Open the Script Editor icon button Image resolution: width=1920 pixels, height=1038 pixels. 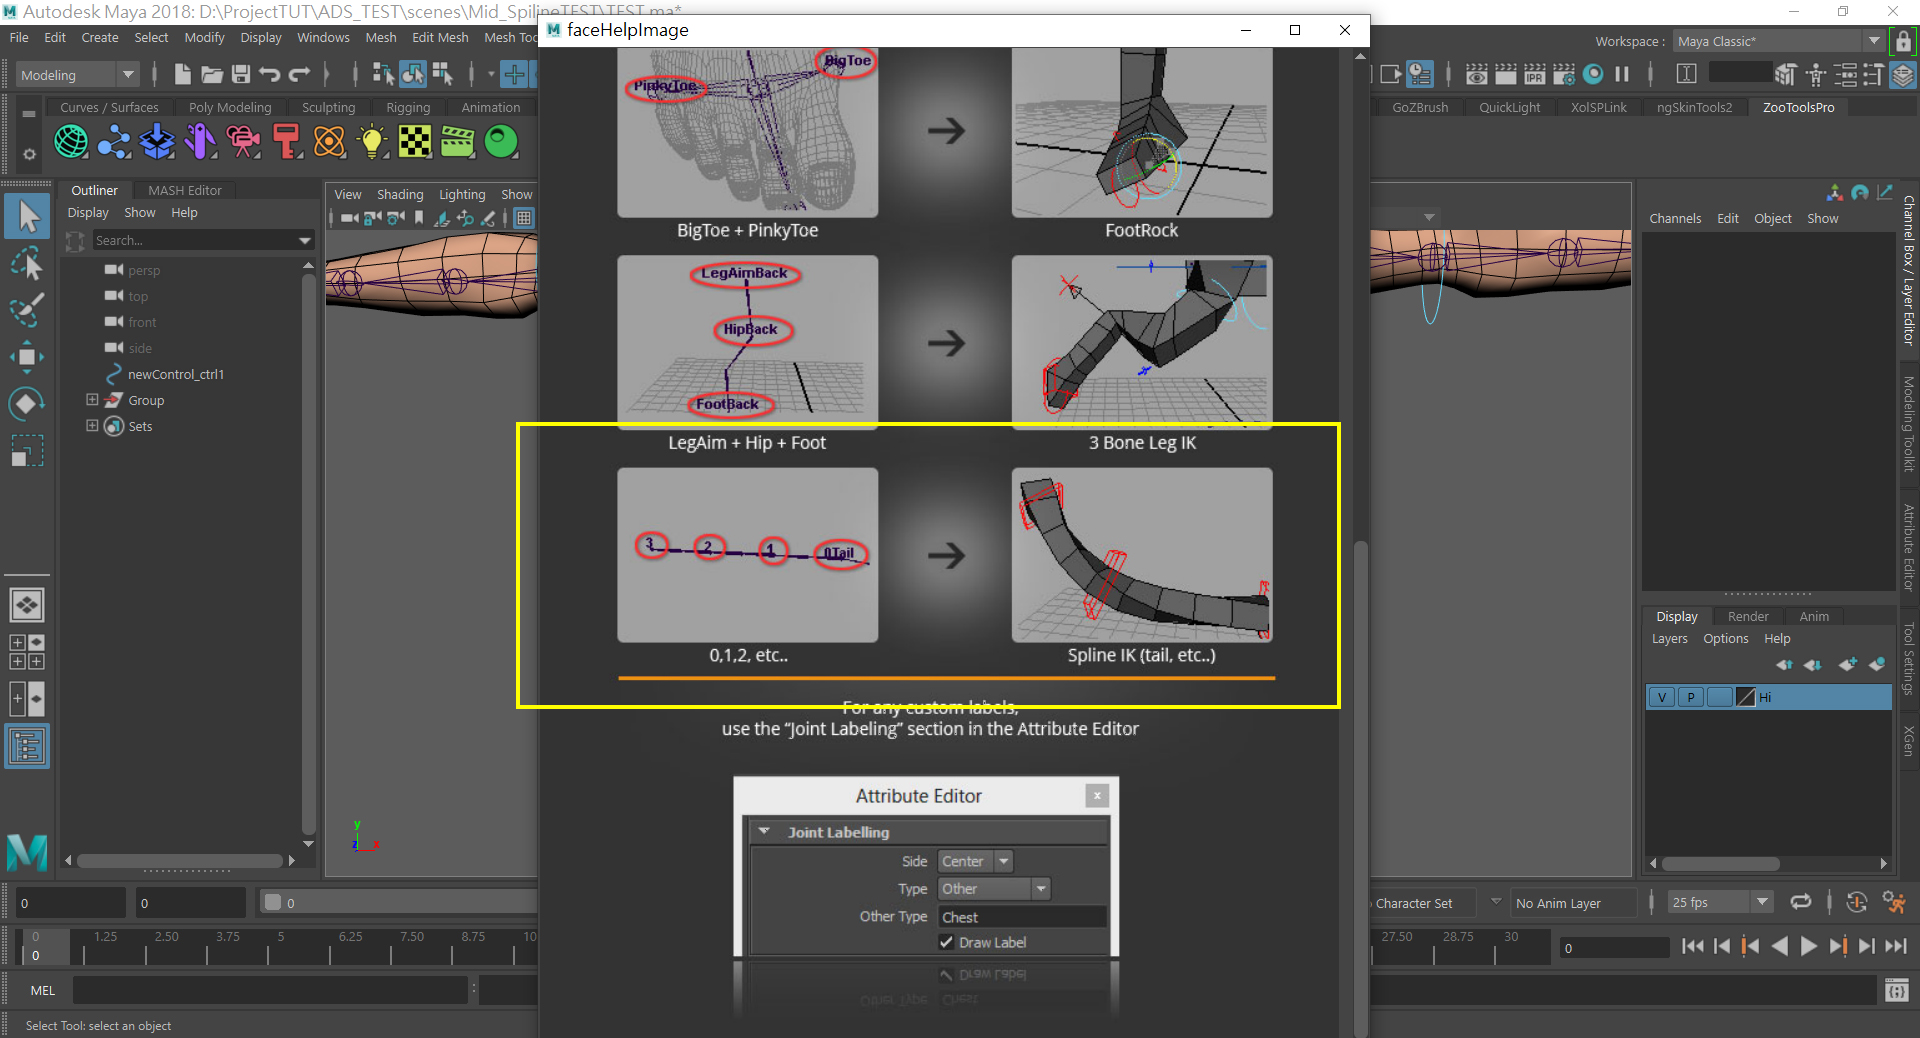1895,990
